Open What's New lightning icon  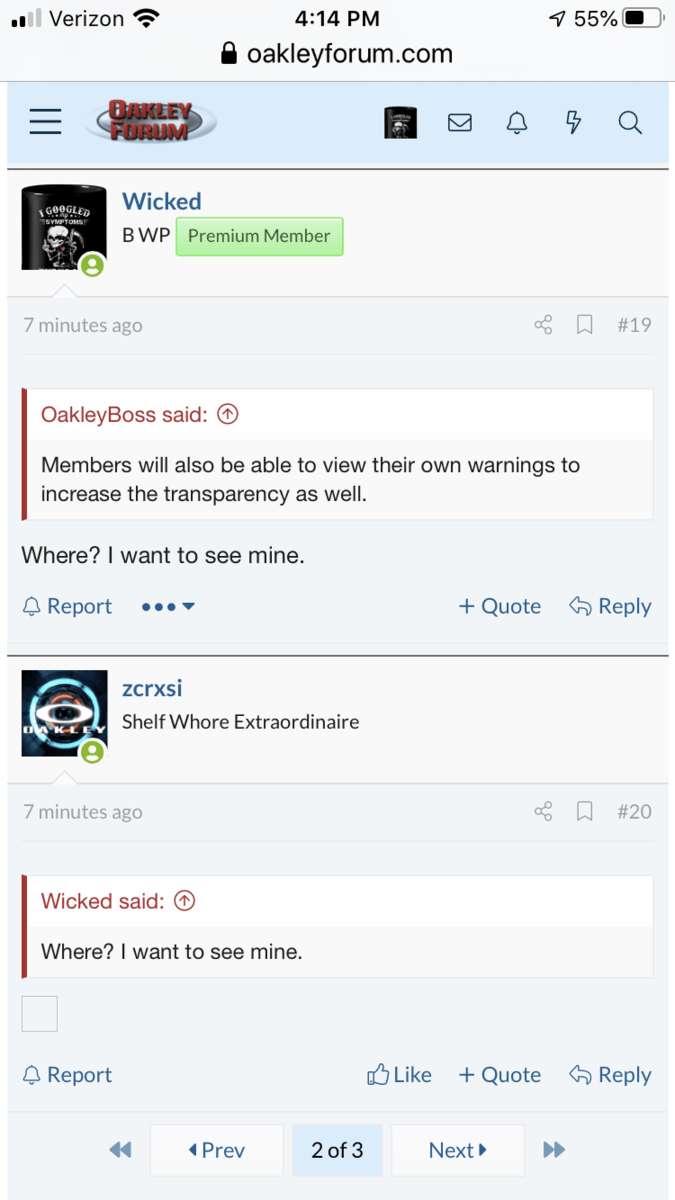(573, 122)
